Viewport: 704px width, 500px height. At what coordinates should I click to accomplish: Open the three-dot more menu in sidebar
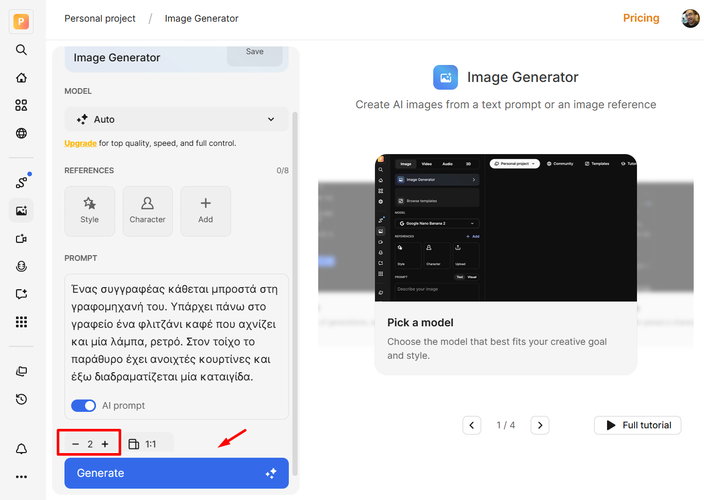(21, 477)
